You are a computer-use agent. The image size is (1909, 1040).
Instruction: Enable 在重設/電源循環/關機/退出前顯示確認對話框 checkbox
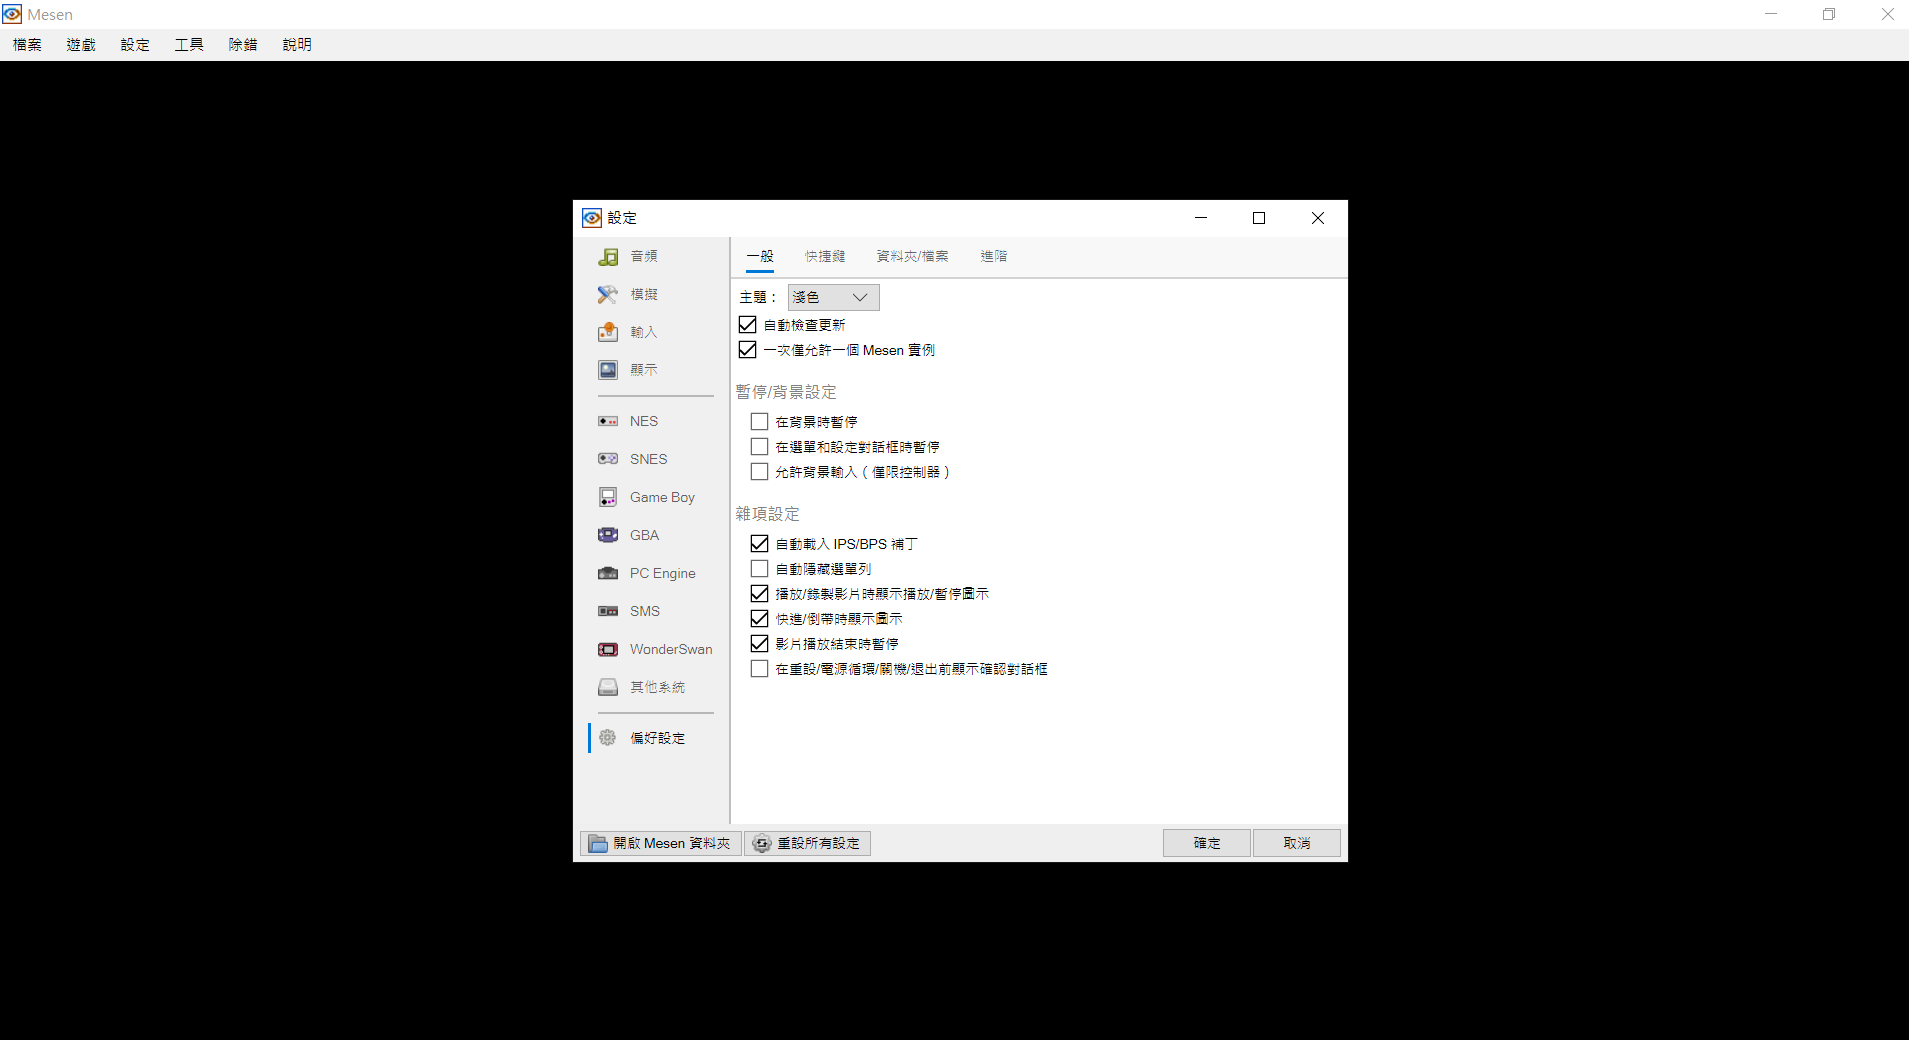click(x=760, y=669)
